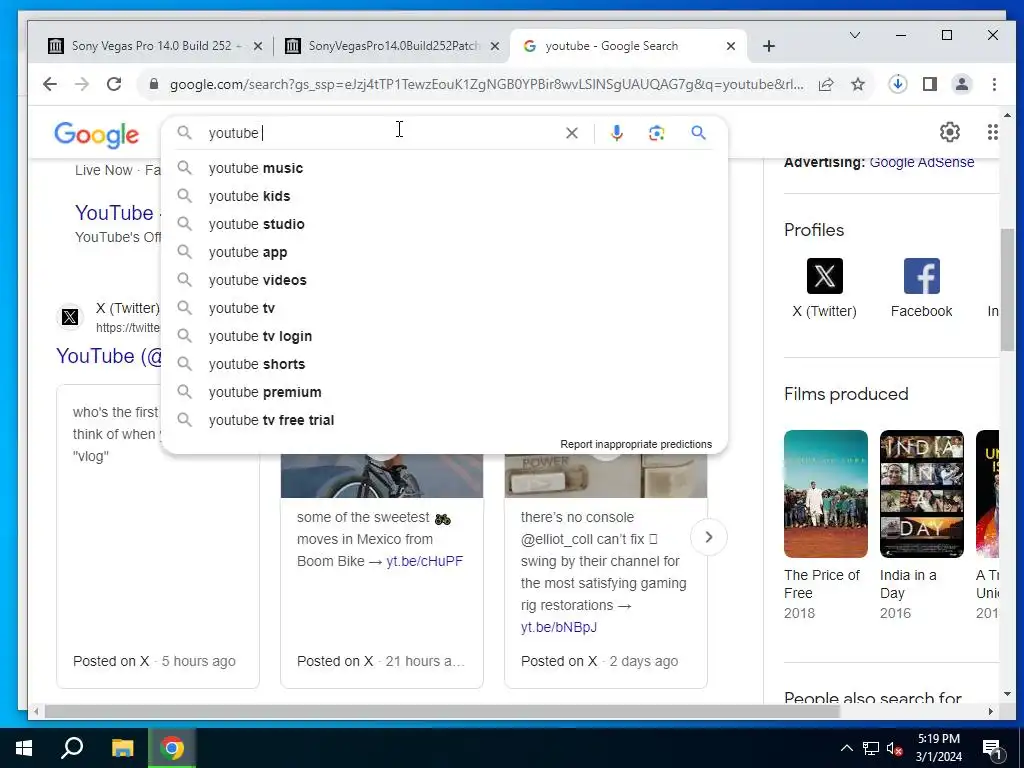This screenshot has width=1024, height=768.
Task: Open yt.be/bNBpJ link
Action: click(x=559, y=627)
